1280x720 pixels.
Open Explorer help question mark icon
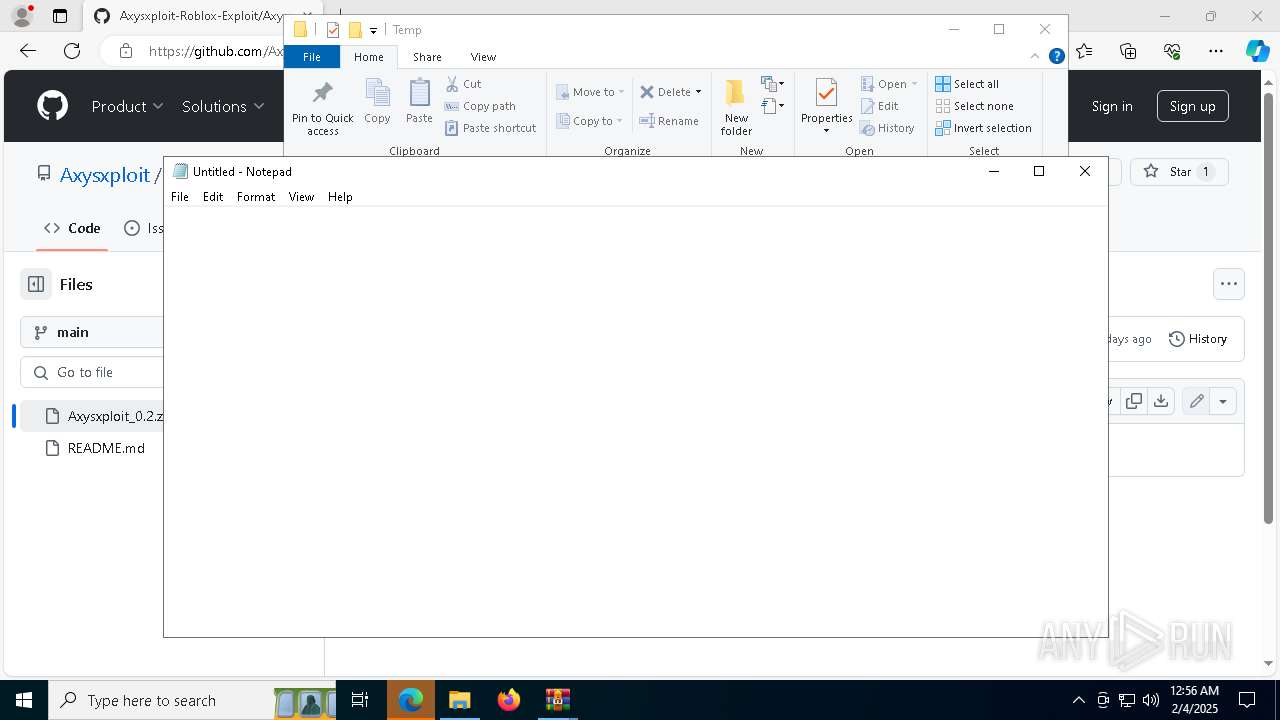[1056, 57]
